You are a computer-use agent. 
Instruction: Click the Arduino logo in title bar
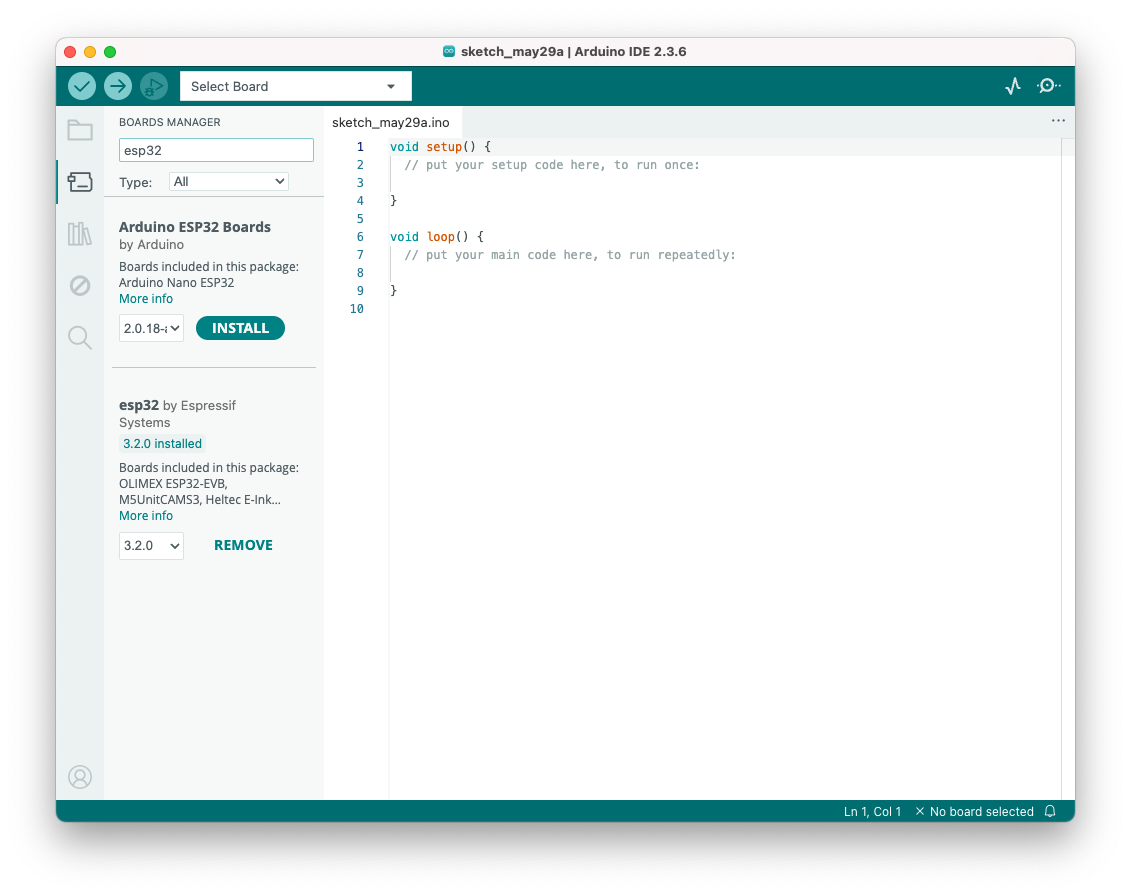pos(449,51)
